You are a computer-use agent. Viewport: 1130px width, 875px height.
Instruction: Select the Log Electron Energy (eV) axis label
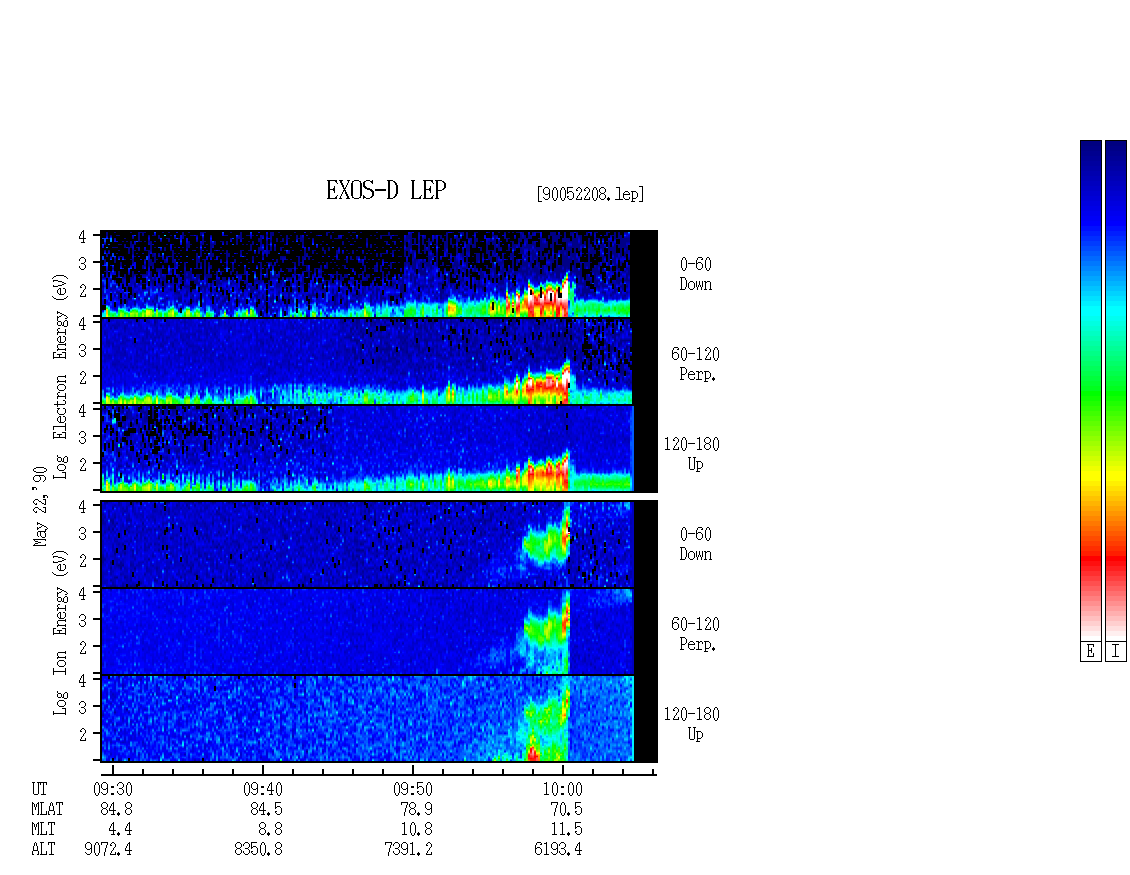[60, 376]
